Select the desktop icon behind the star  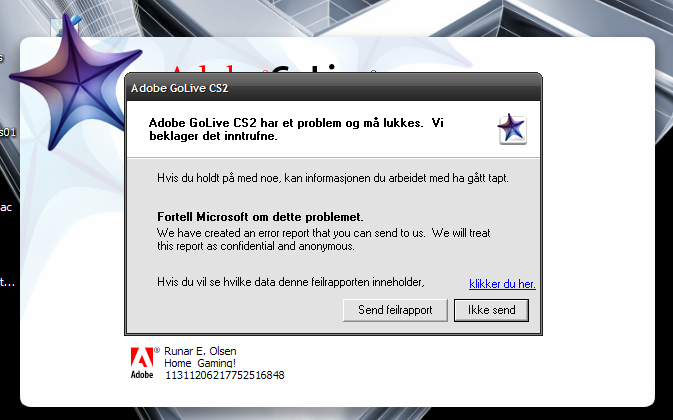[x=65, y=26]
